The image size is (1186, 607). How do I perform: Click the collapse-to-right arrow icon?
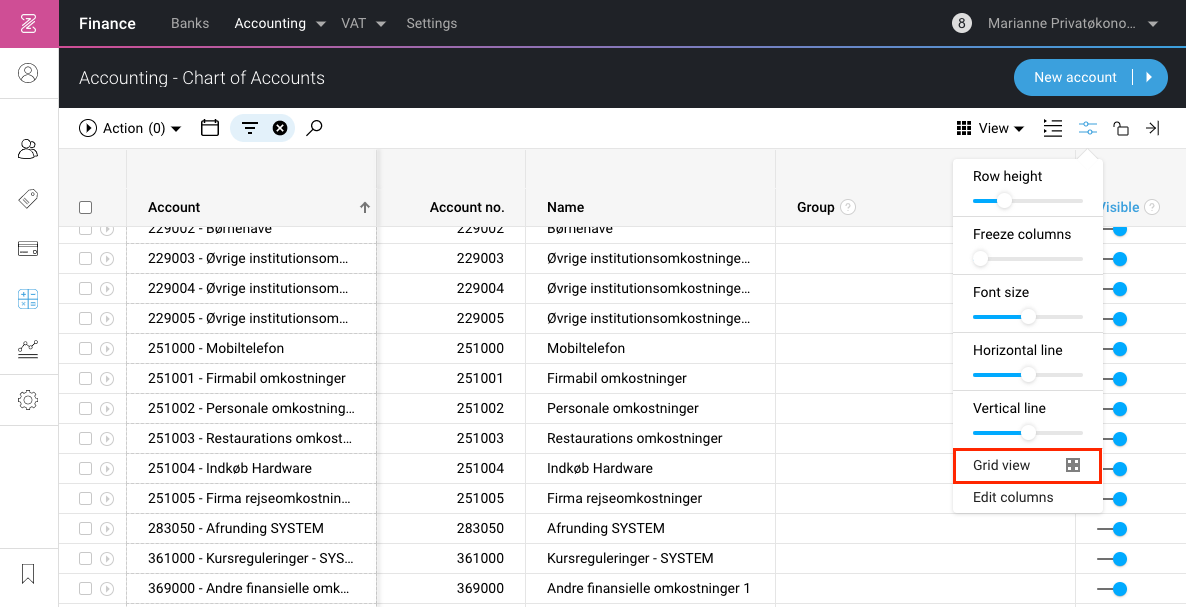coord(1153,129)
